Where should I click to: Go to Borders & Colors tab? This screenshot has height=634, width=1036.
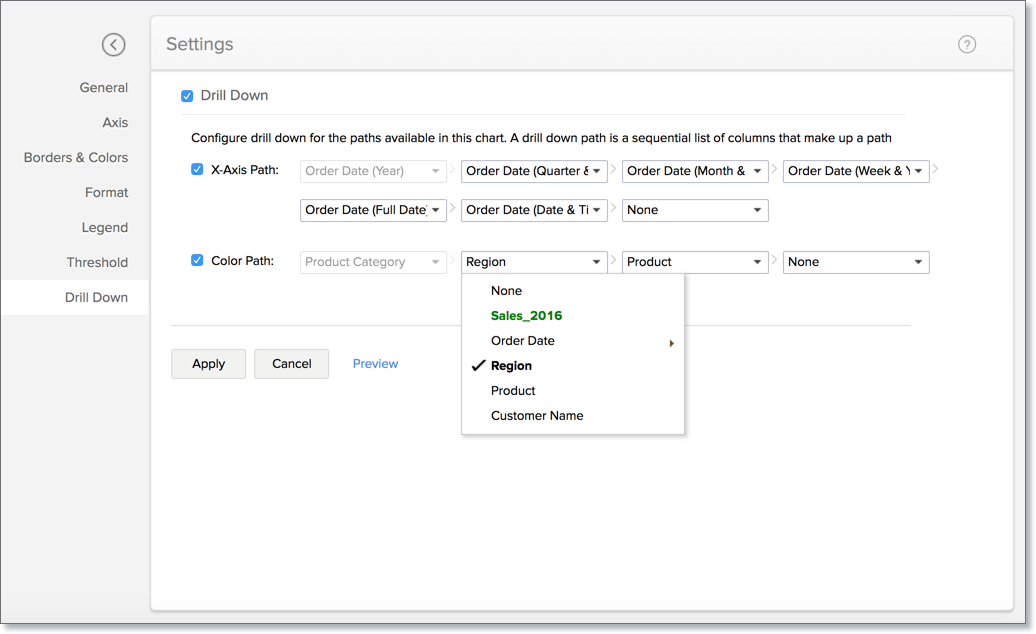pos(76,158)
